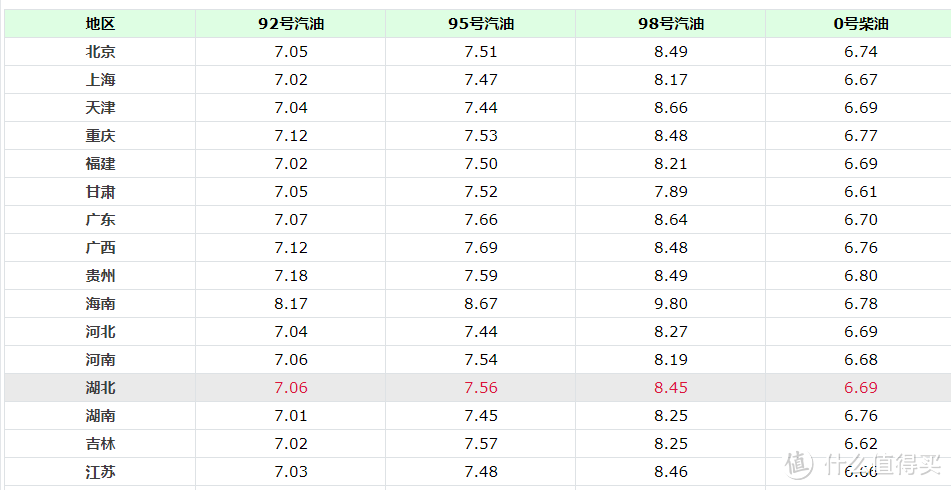Click 福建 95号汽油 price 7.50

click(481, 164)
